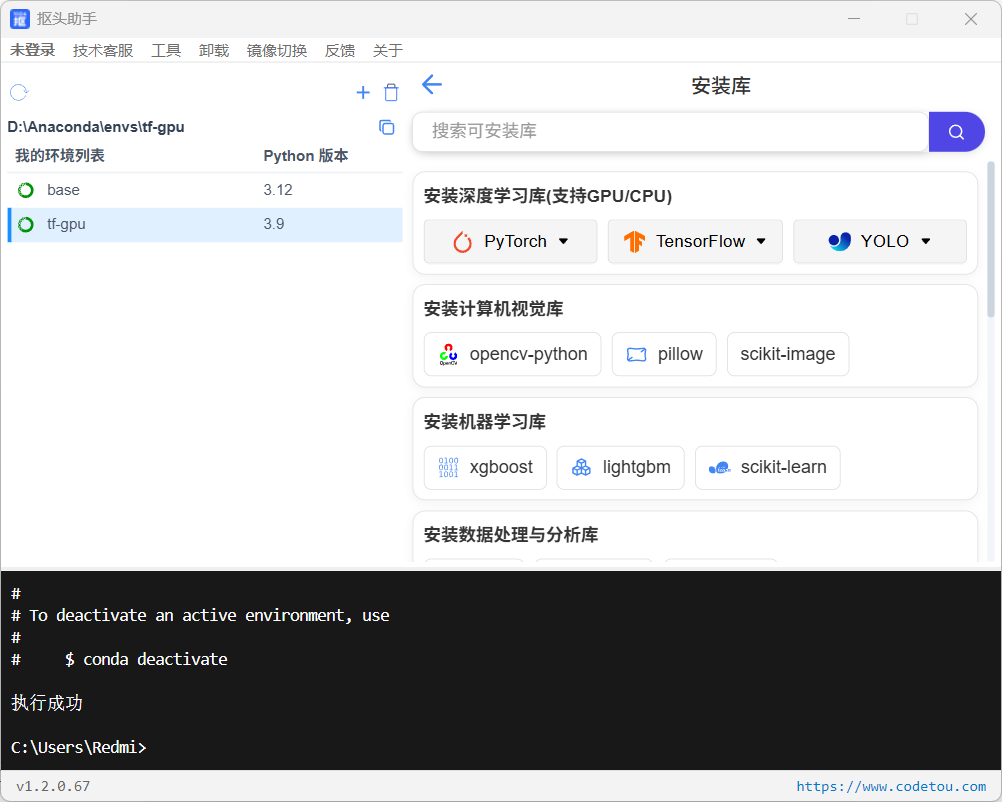Click the install library panel scrollbar
This screenshot has width=1002, height=802.
coord(991,240)
